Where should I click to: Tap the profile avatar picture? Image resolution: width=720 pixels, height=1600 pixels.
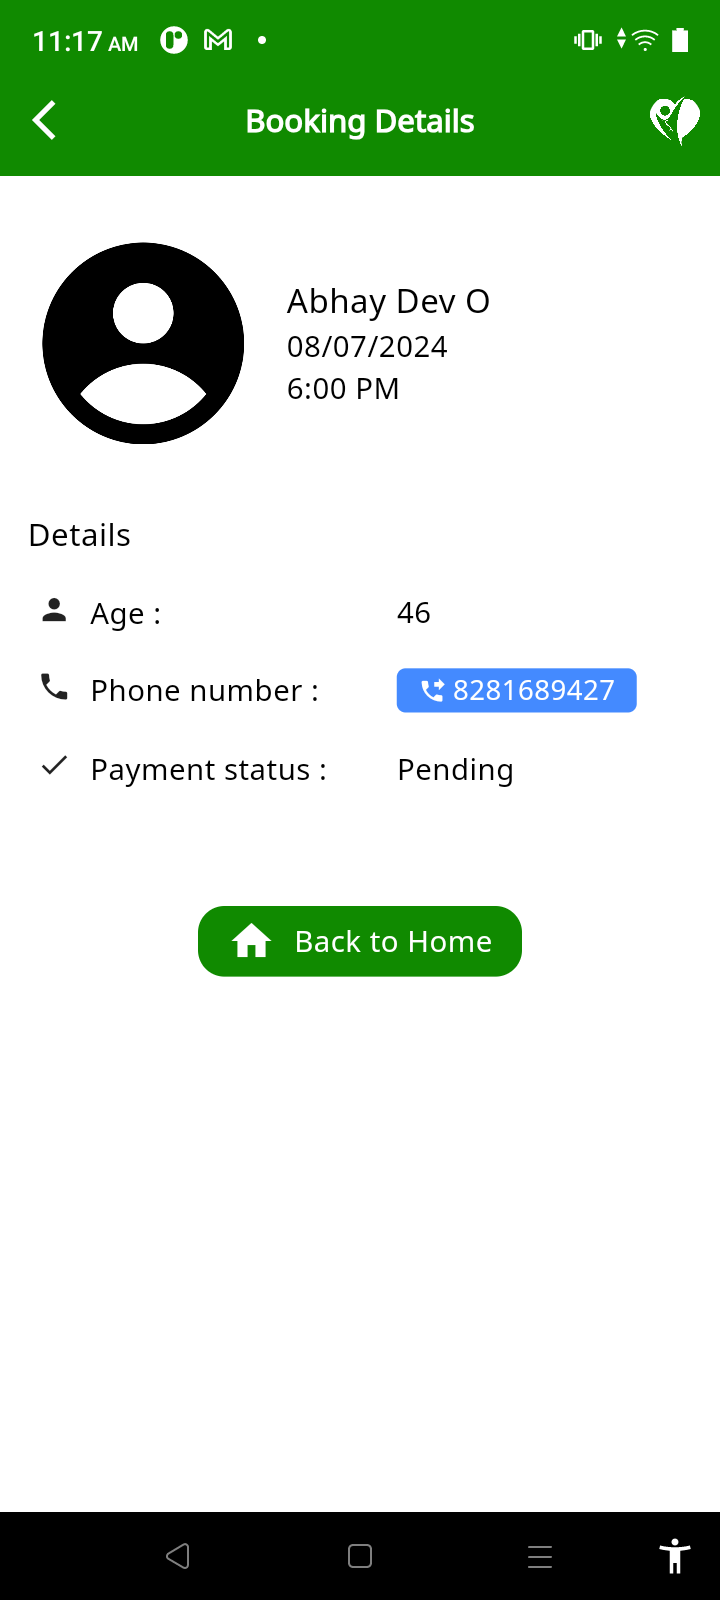[x=143, y=343]
